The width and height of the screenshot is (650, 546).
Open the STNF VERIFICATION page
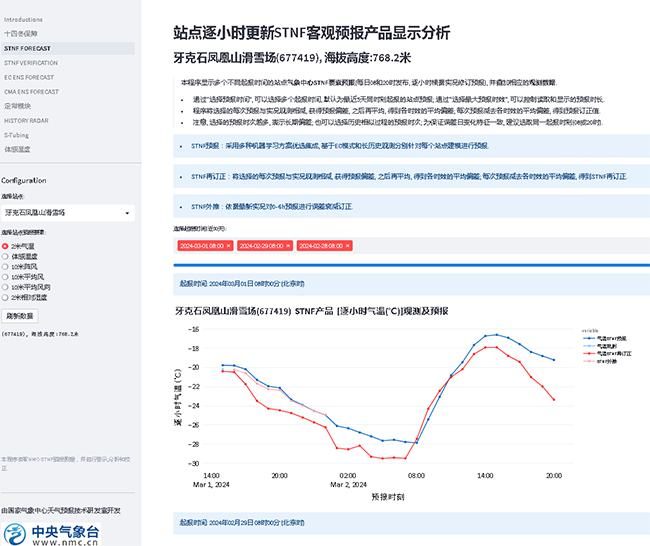(x=31, y=62)
